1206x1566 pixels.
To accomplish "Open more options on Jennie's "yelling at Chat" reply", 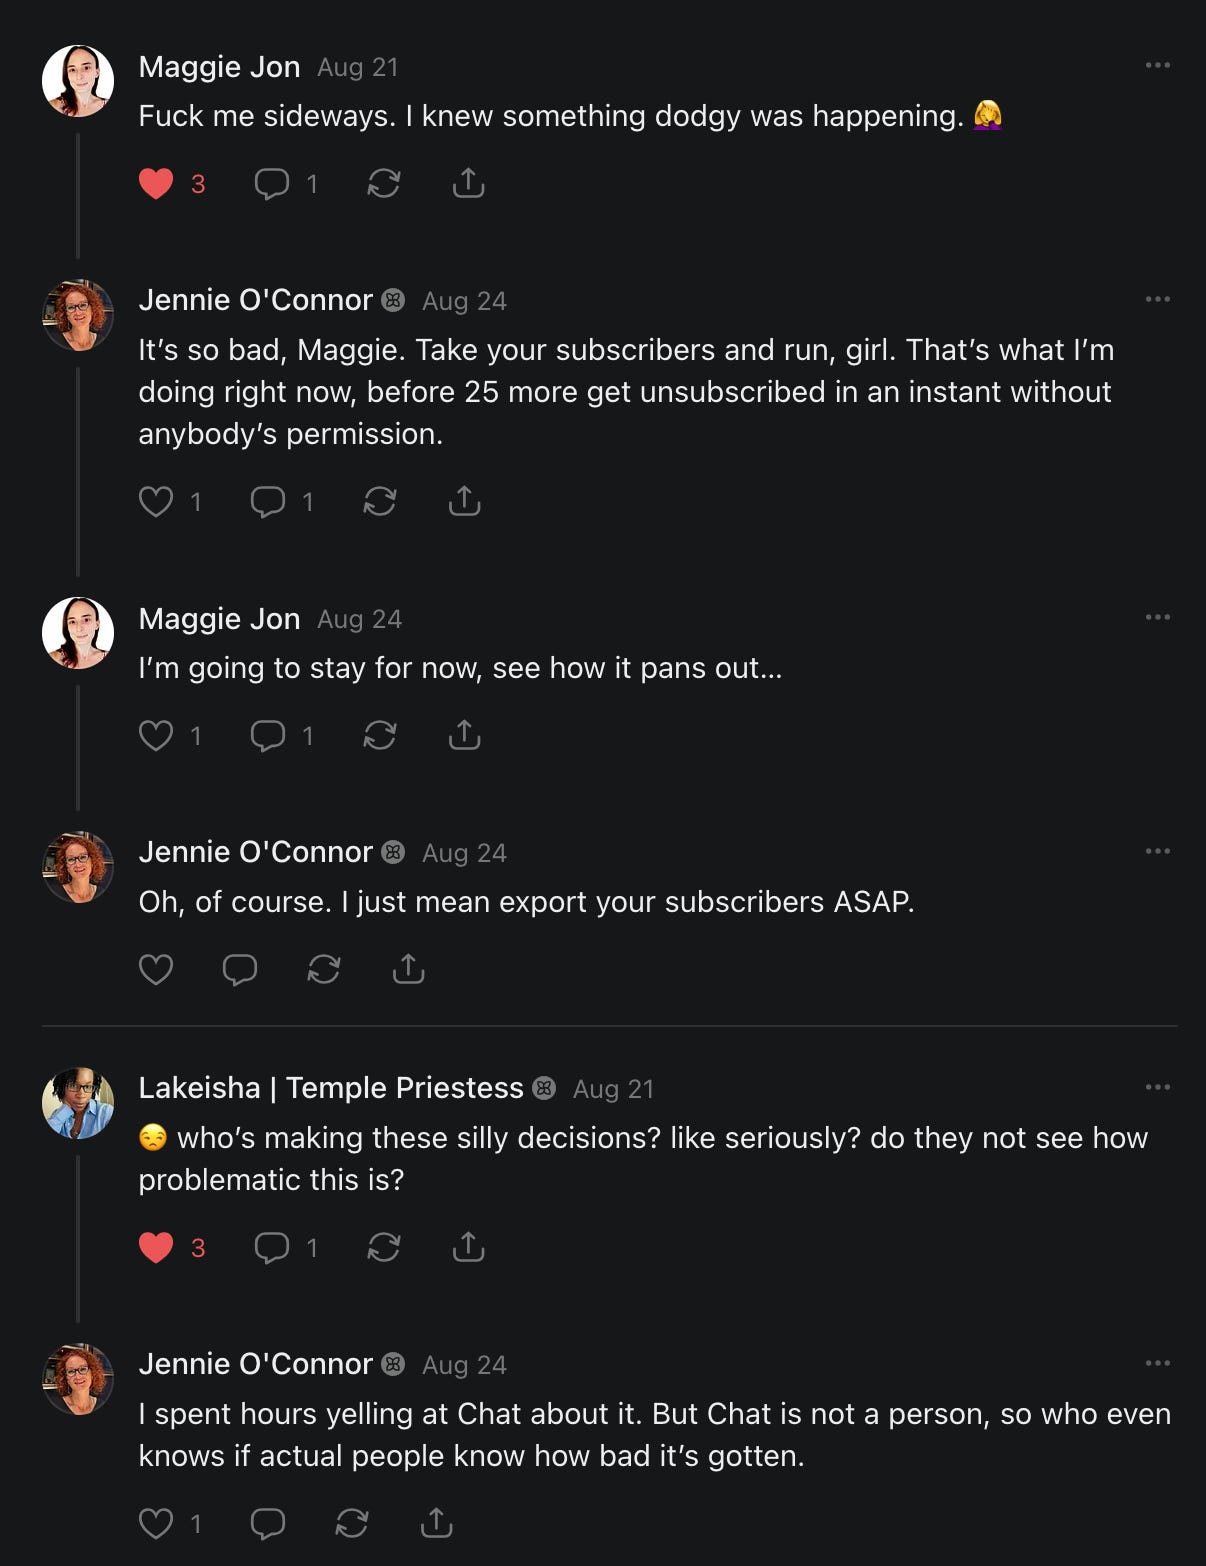I will coord(1157,1363).
